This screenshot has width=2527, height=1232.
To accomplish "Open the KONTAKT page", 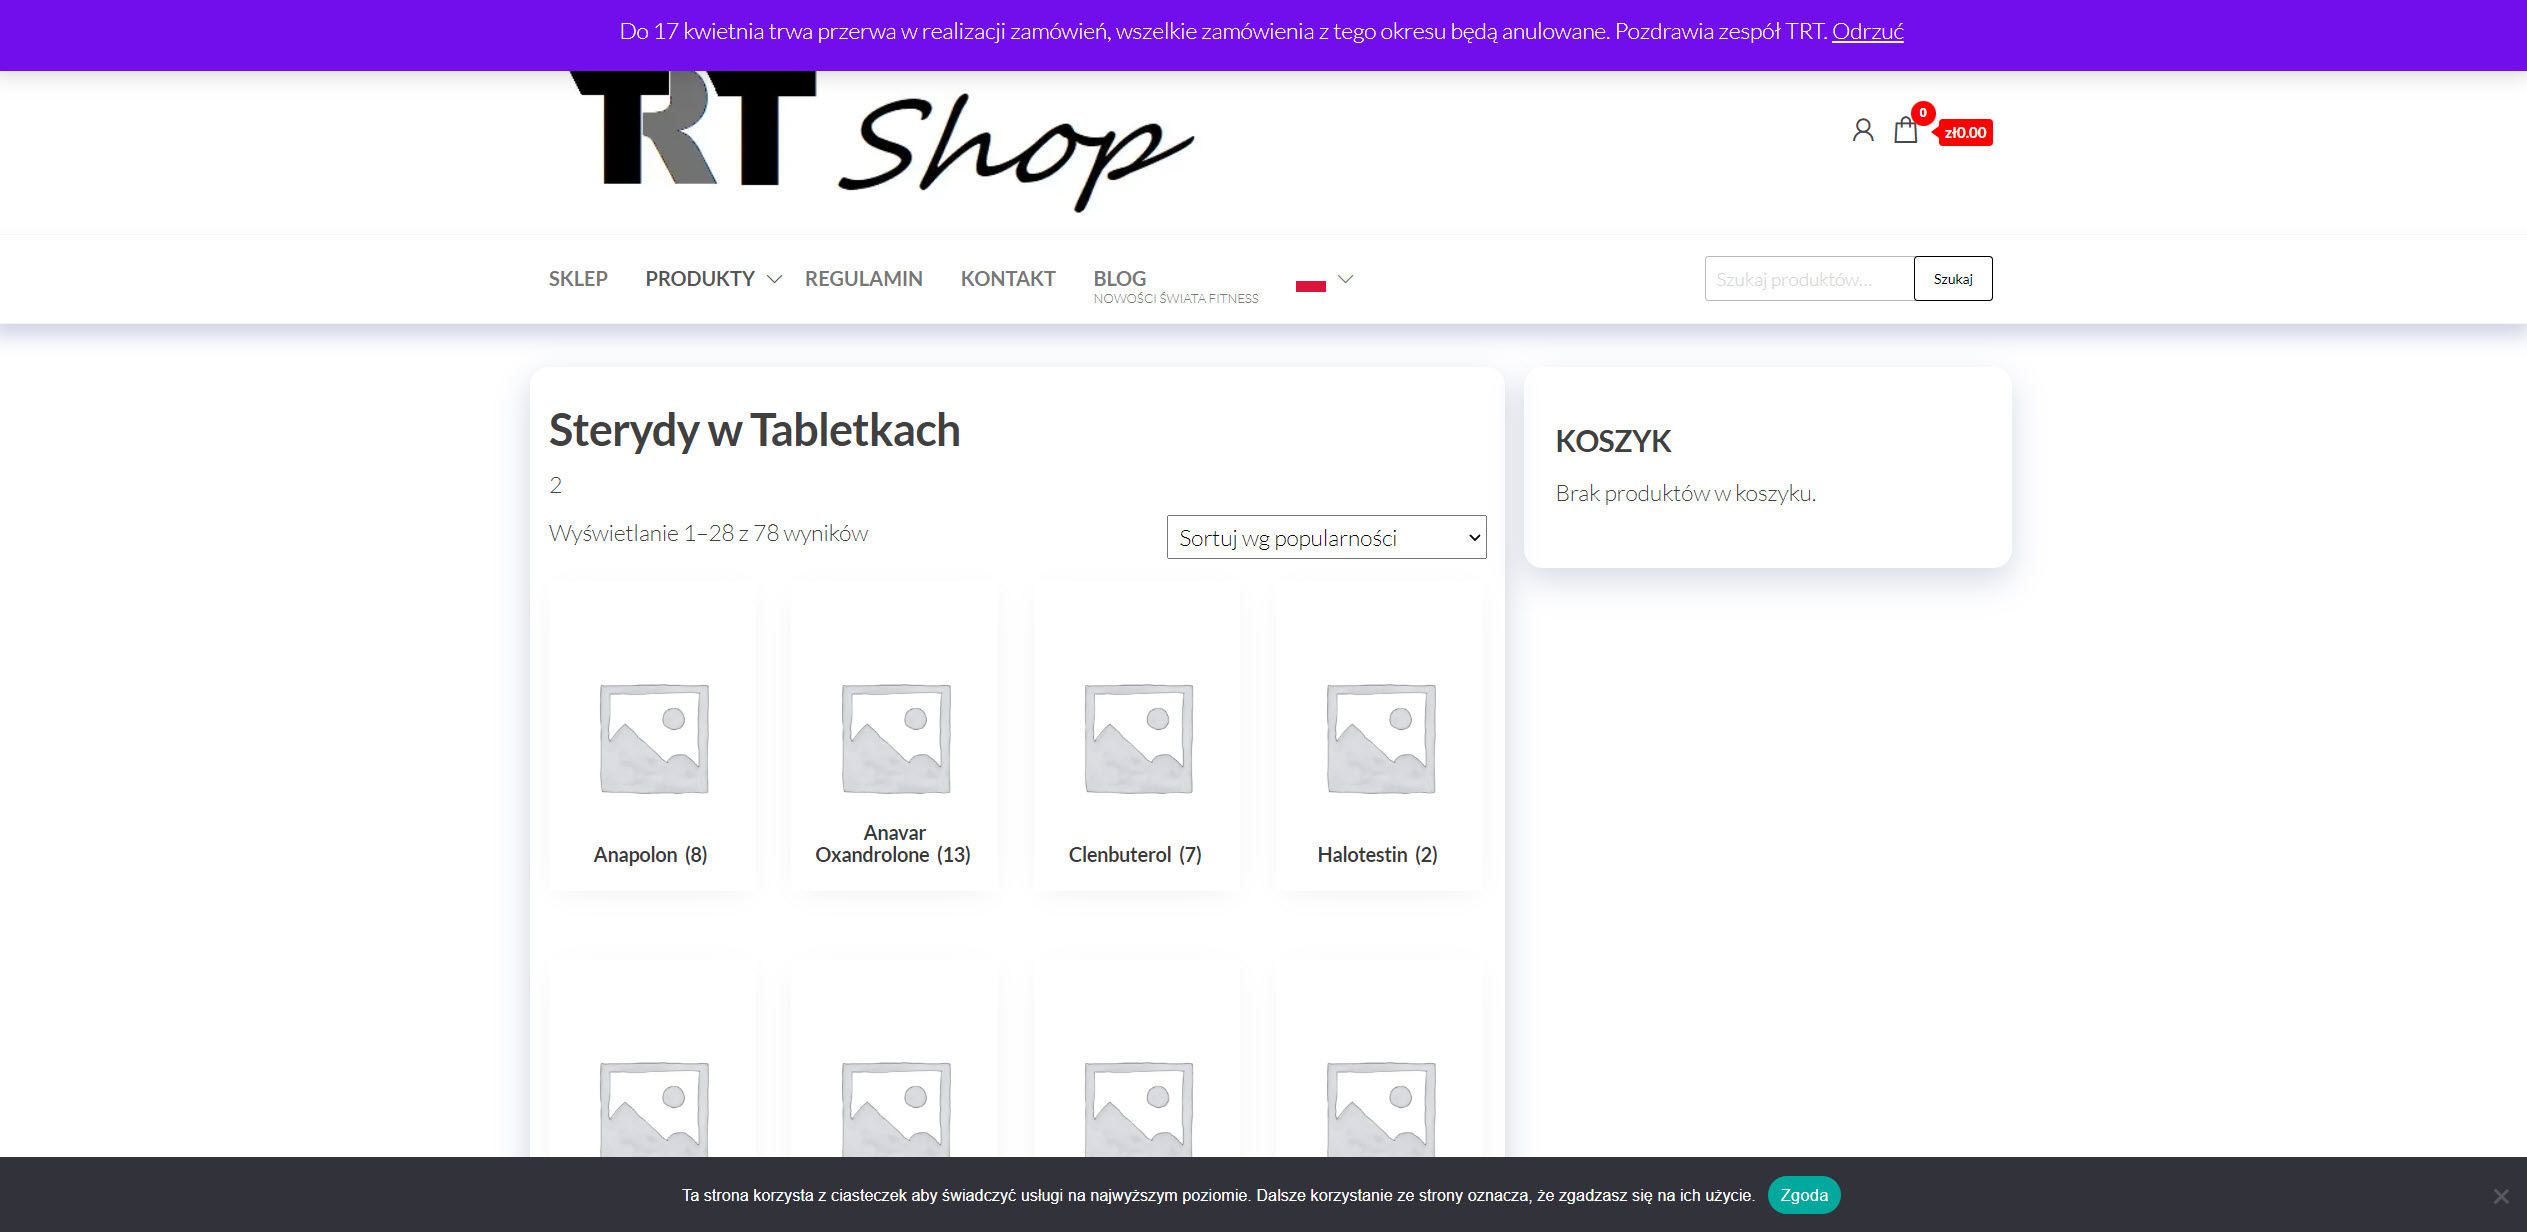I will 1007,279.
